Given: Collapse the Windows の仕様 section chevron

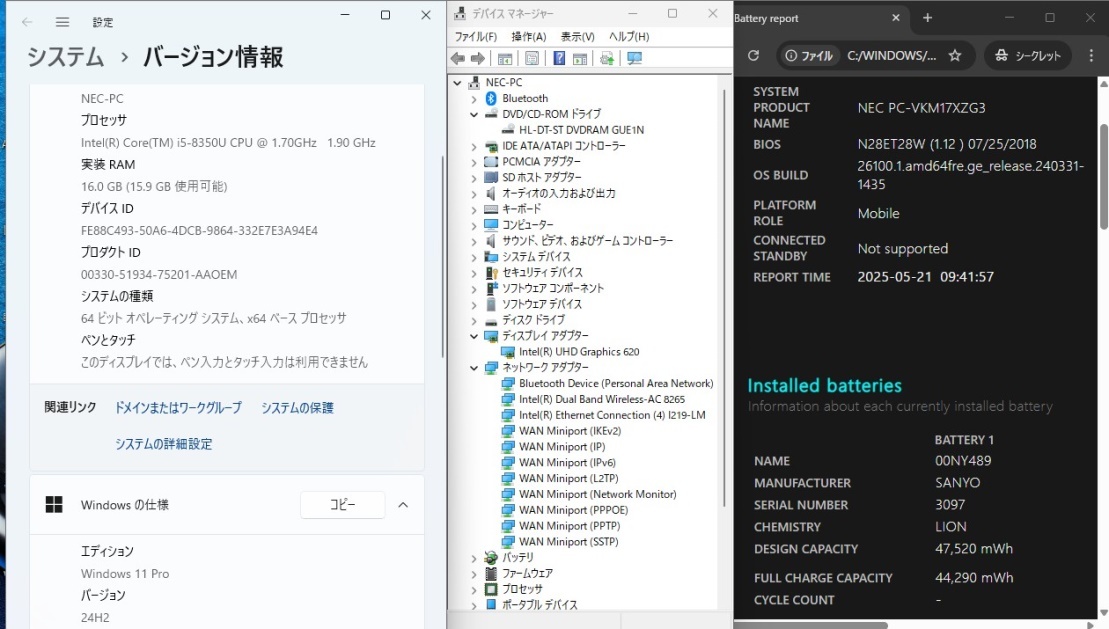Looking at the screenshot, I should [x=403, y=504].
